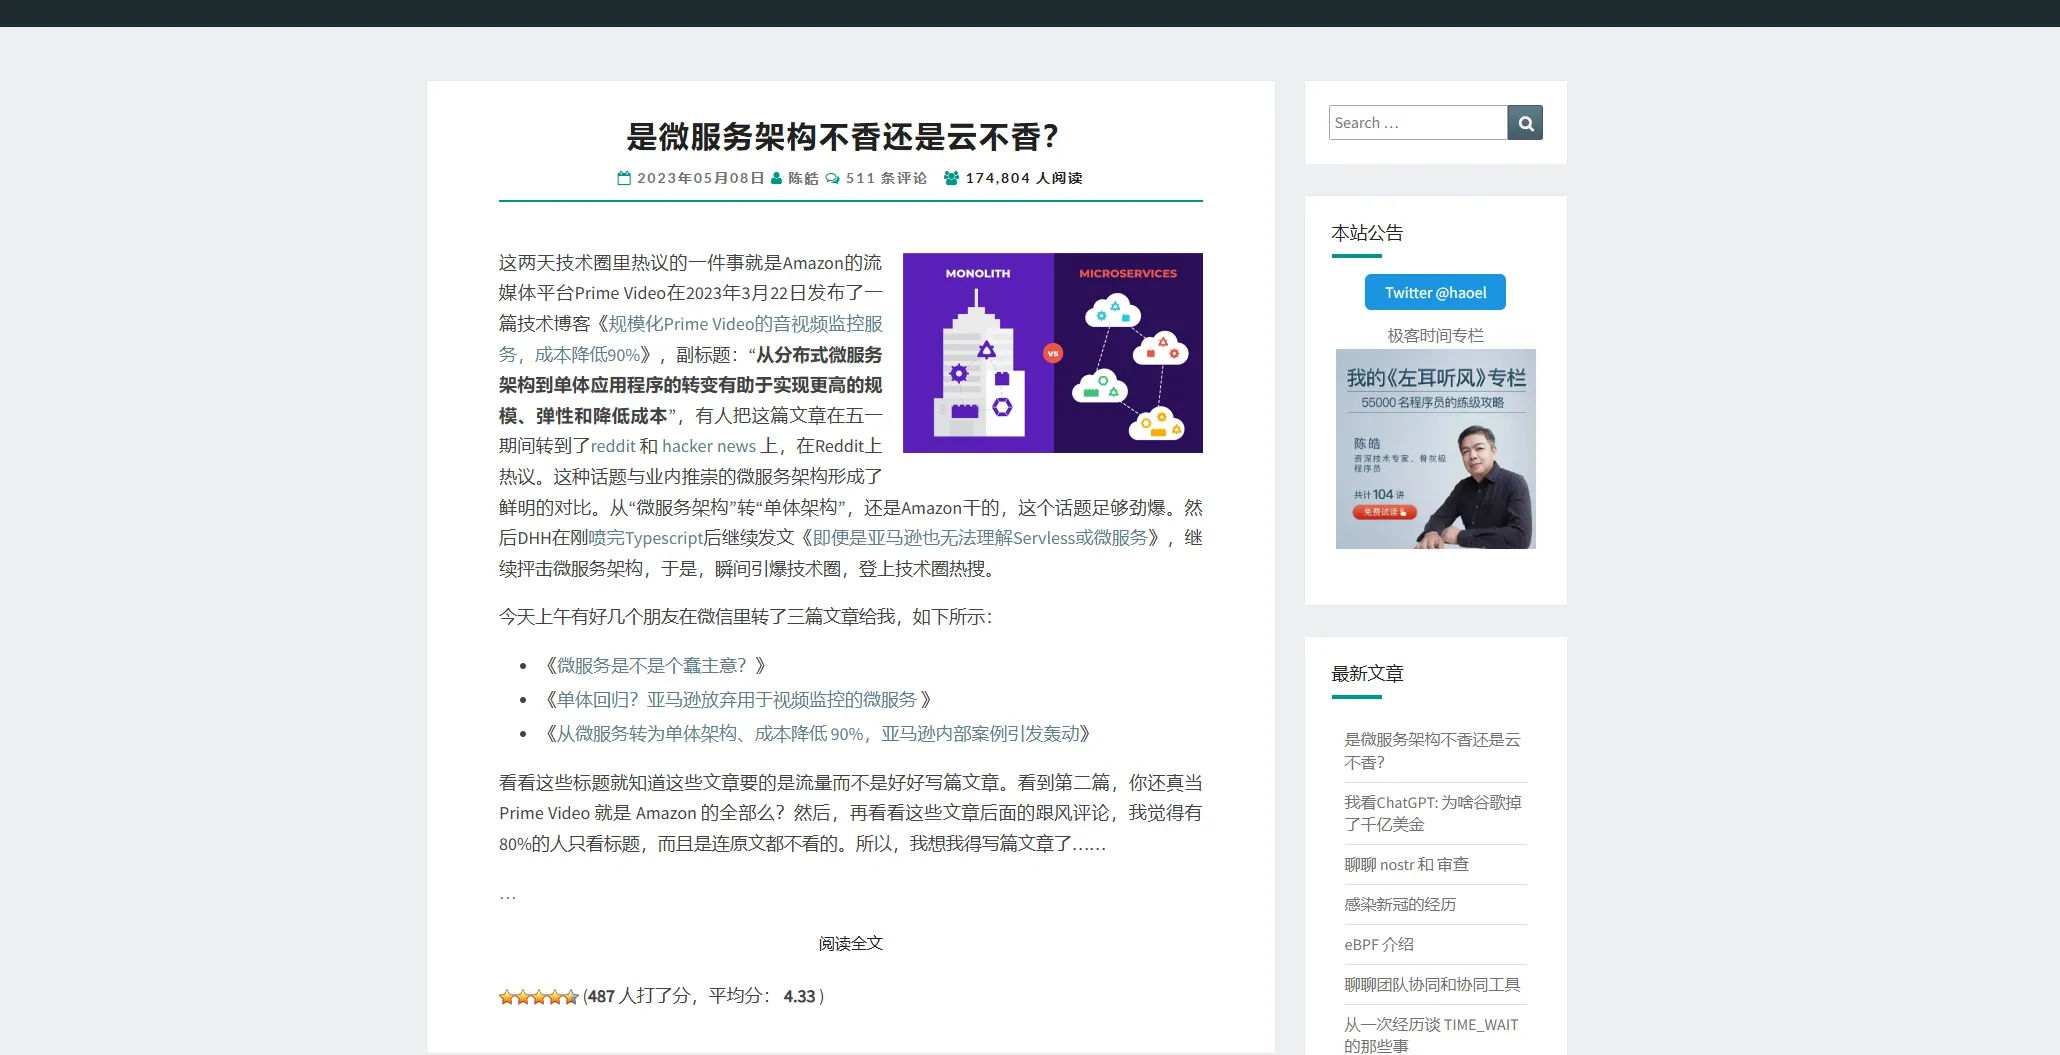Click the comments bubble icon by 511 条评论

click(832, 178)
